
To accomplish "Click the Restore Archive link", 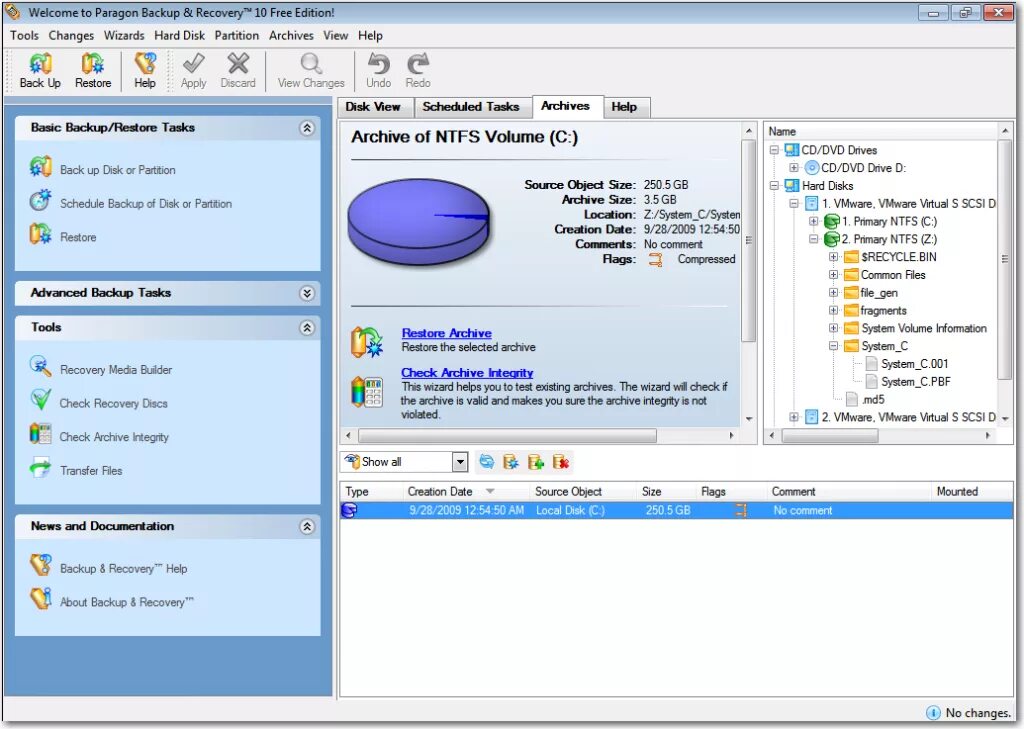I will pyautogui.click(x=447, y=333).
